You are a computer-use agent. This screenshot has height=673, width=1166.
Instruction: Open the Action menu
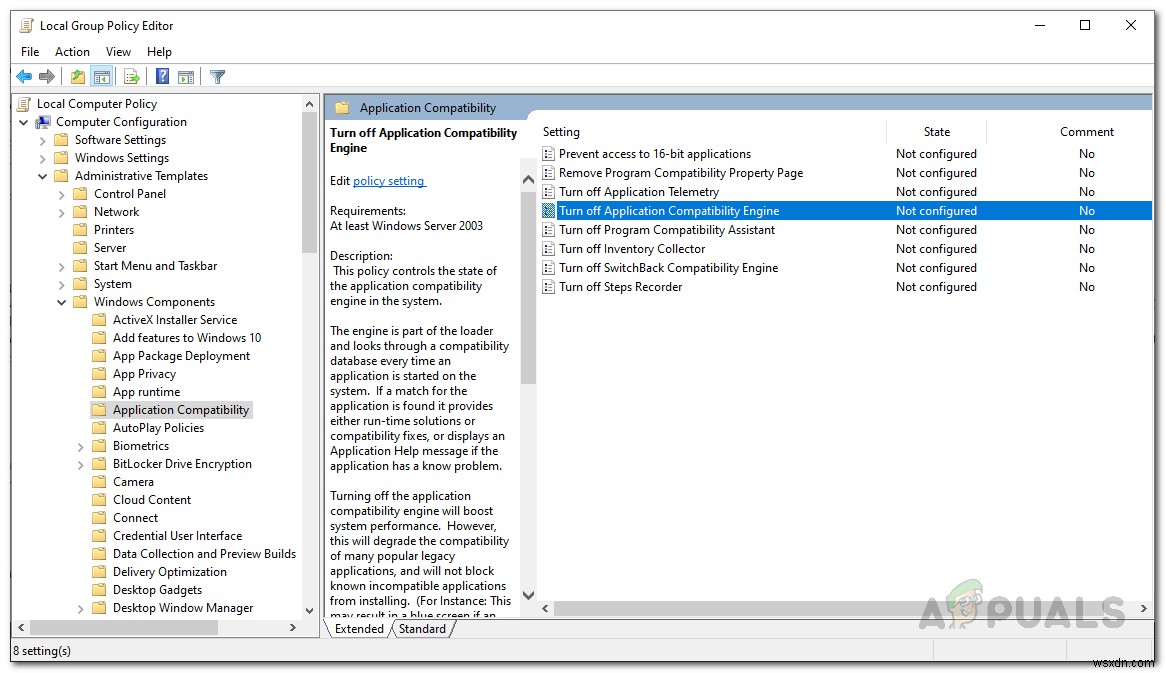(x=72, y=51)
